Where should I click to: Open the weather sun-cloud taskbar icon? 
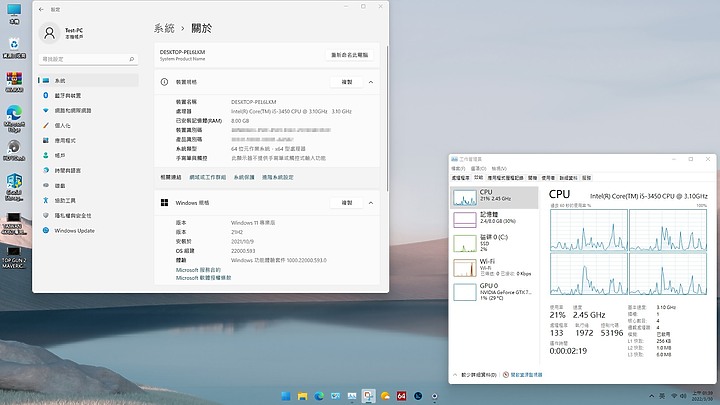[x=385, y=396]
